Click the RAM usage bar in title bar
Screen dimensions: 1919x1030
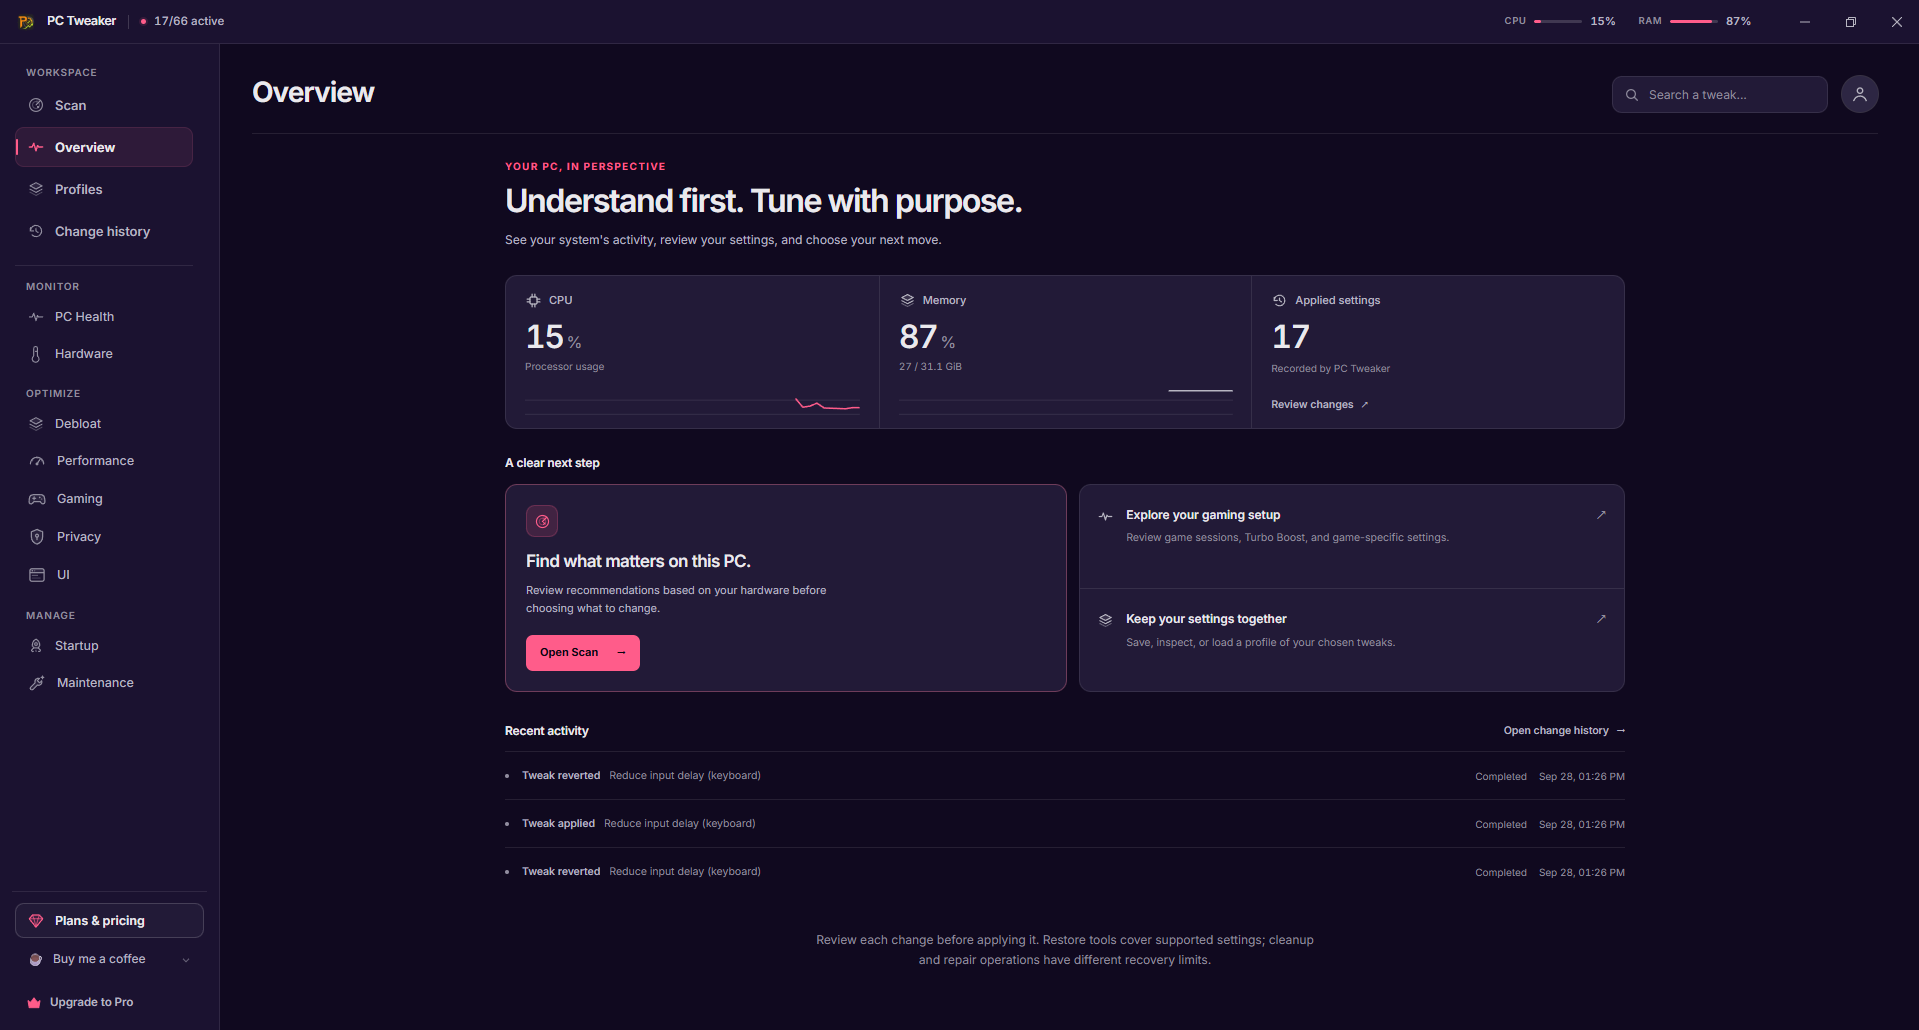[1694, 21]
